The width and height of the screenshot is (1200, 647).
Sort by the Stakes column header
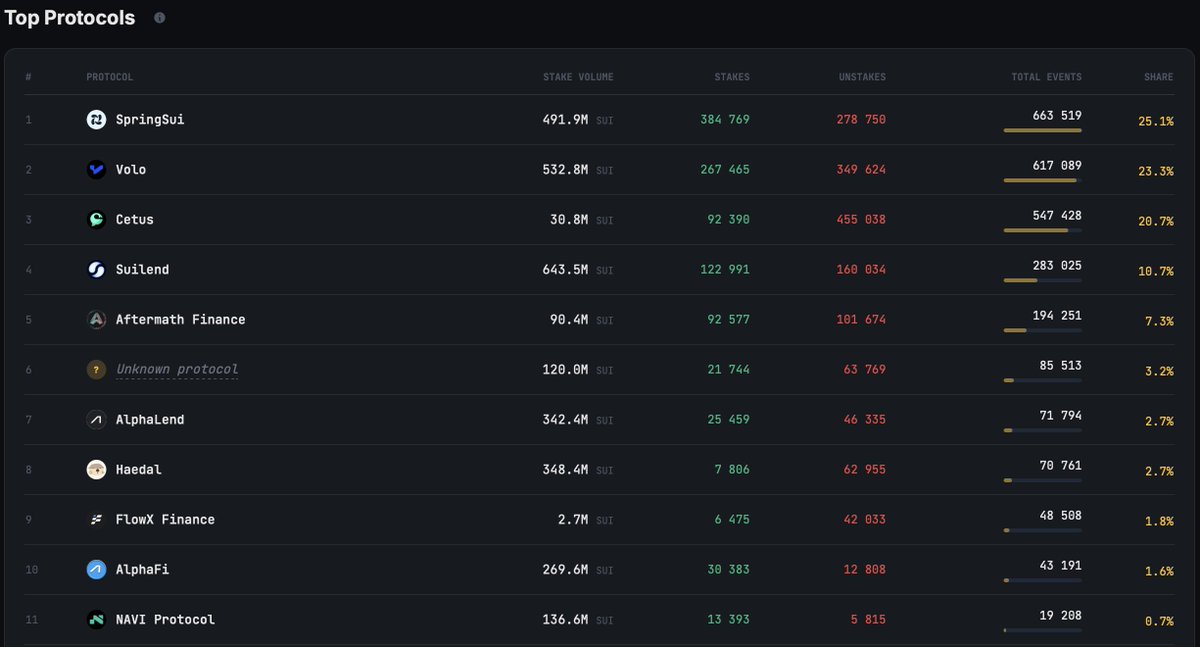(732, 77)
